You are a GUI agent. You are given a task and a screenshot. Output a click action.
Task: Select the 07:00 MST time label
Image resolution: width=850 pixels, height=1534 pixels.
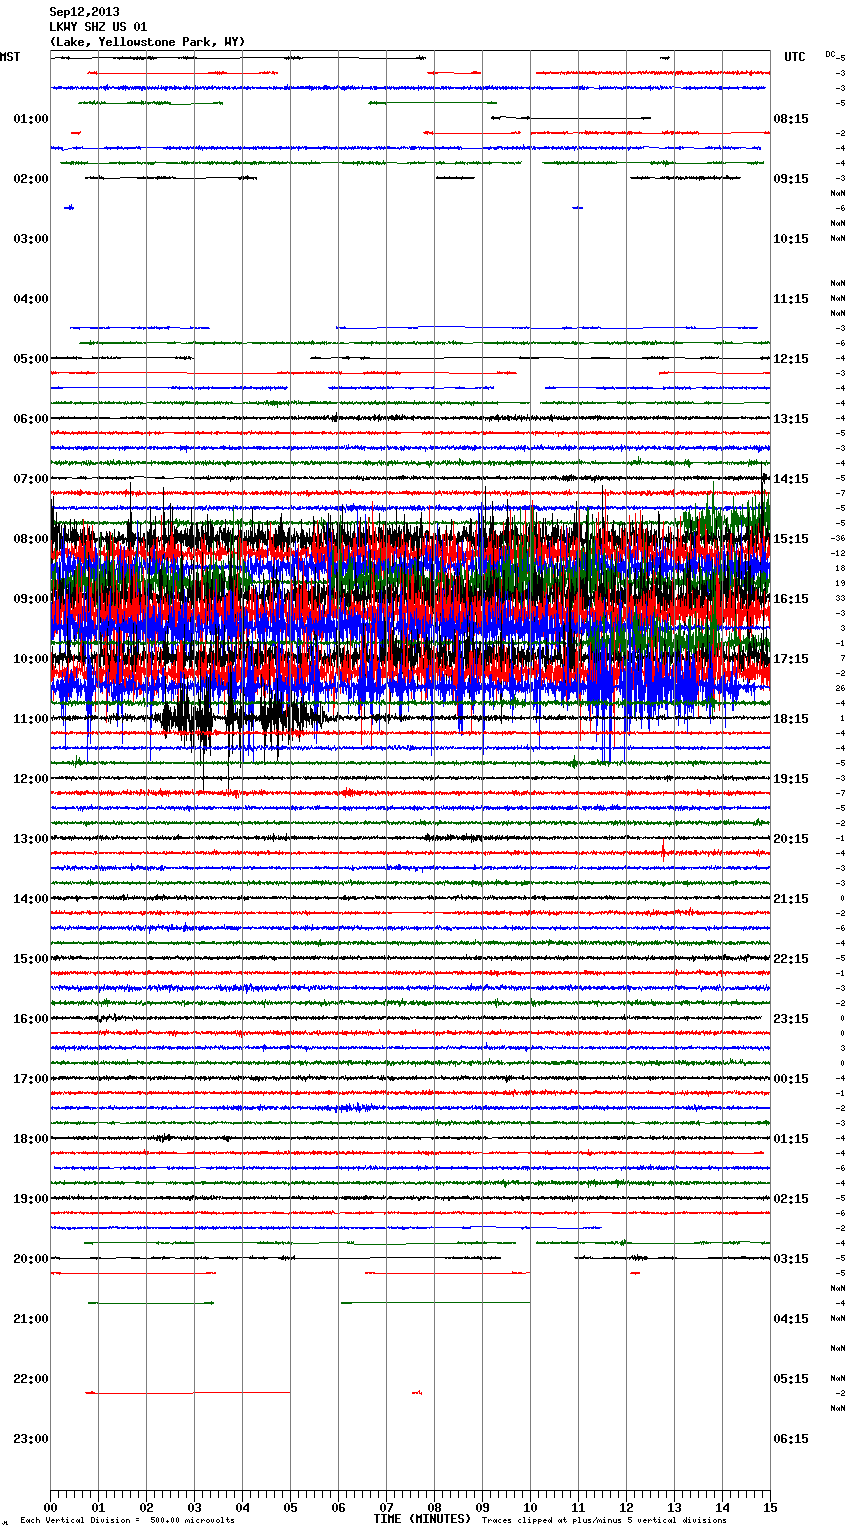click(x=31, y=479)
